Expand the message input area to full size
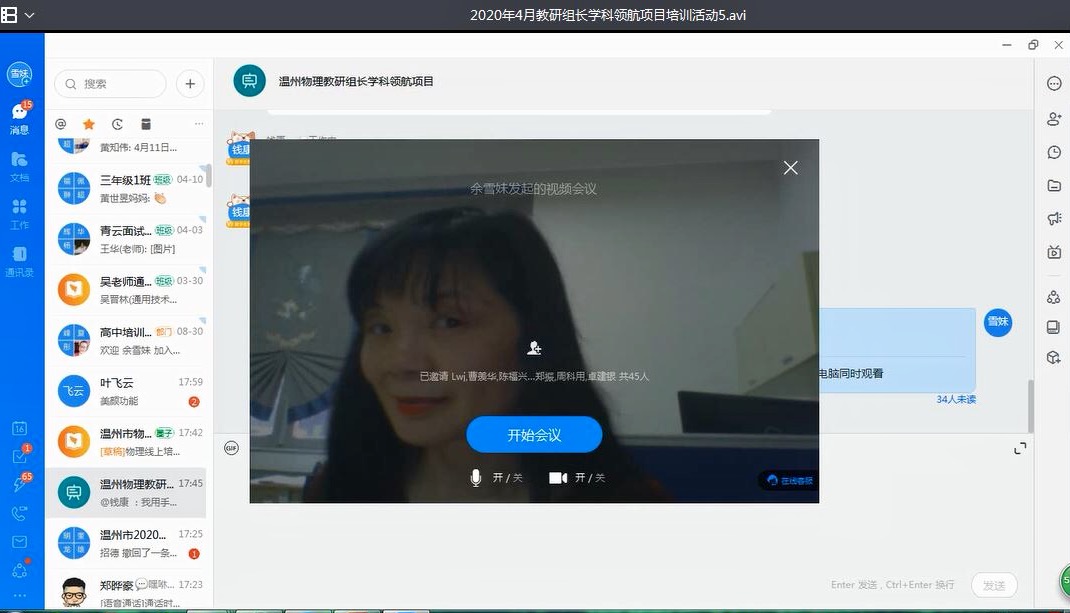 (x=1020, y=448)
